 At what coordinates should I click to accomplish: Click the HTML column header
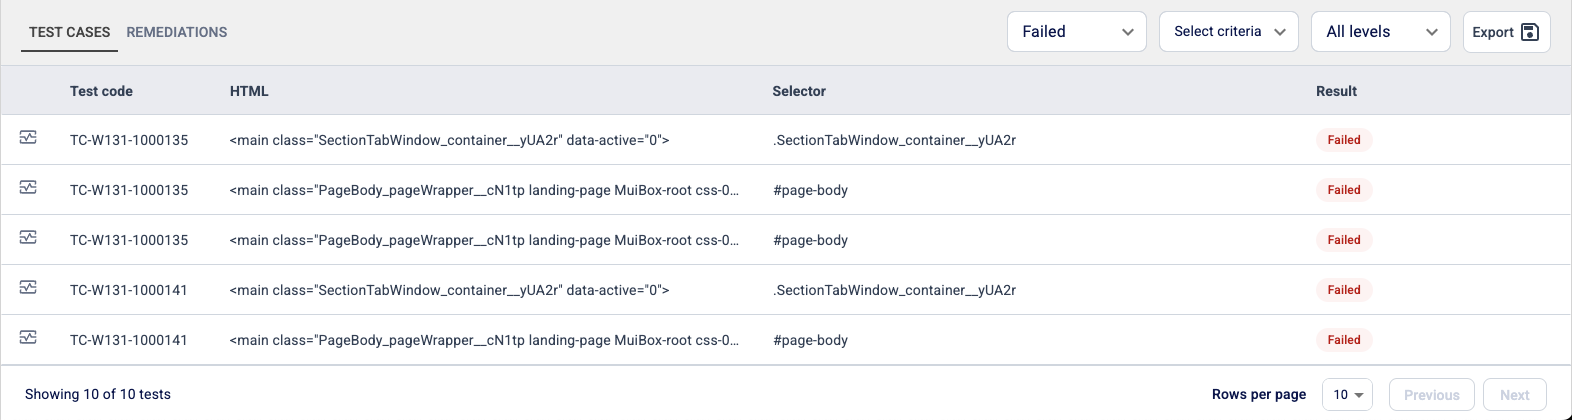(x=249, y=91)
